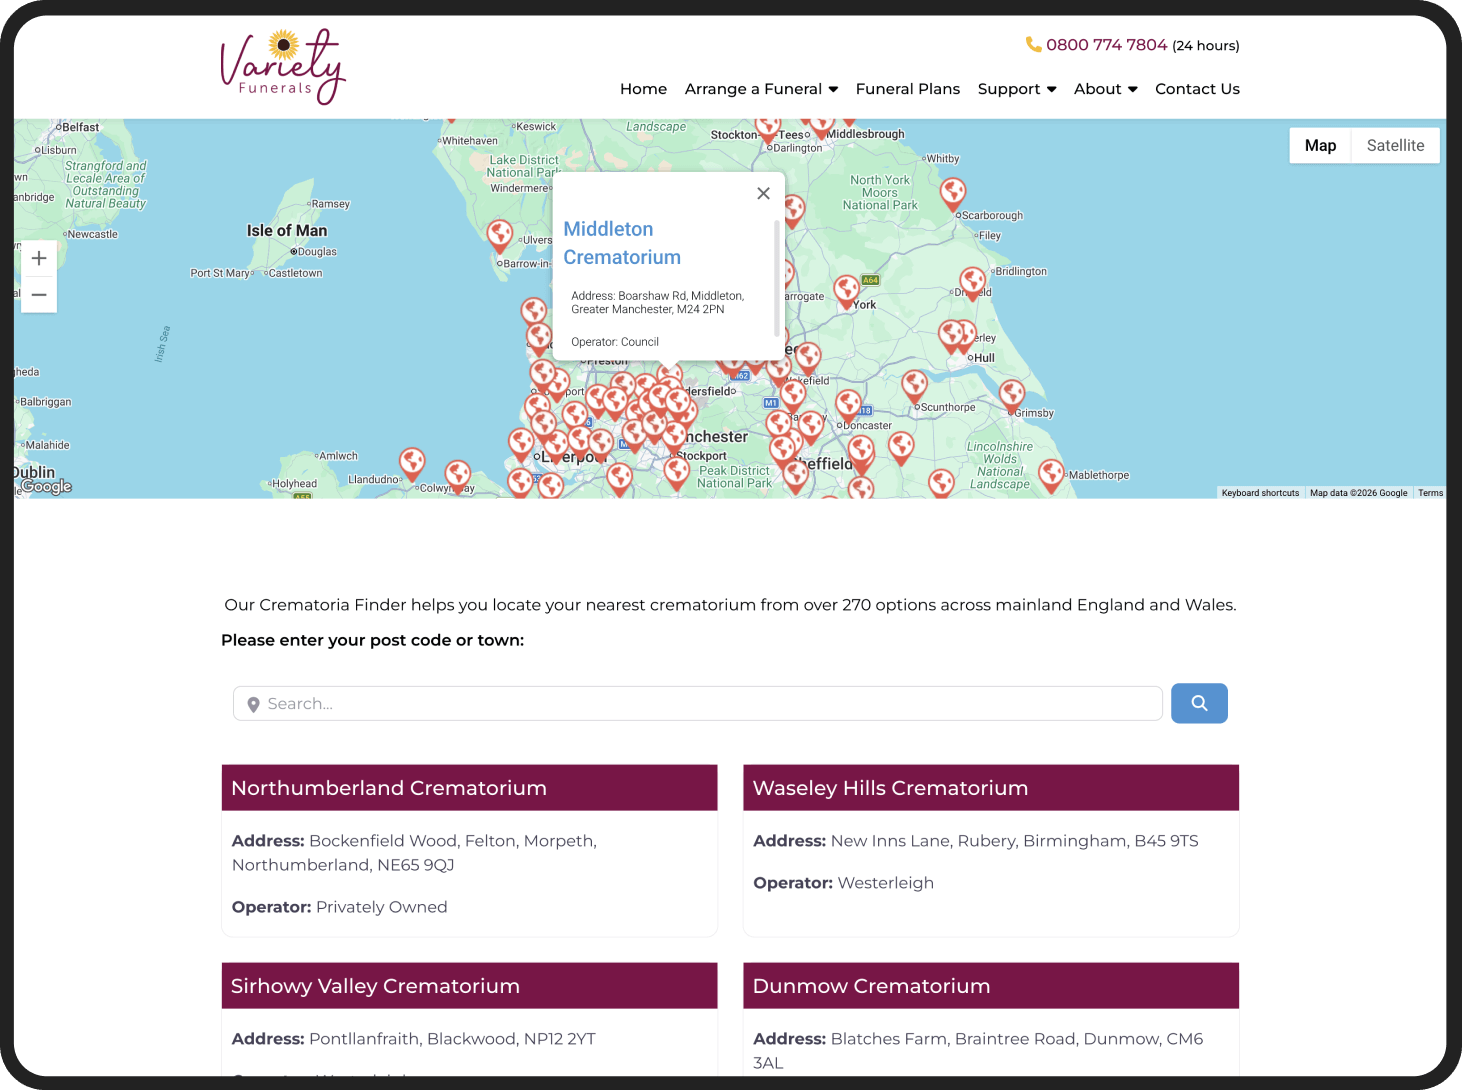Viewport: 1463px width, 1091px height.
Task: Click the Google logo on the map
Action: click(x=46, y=487)
